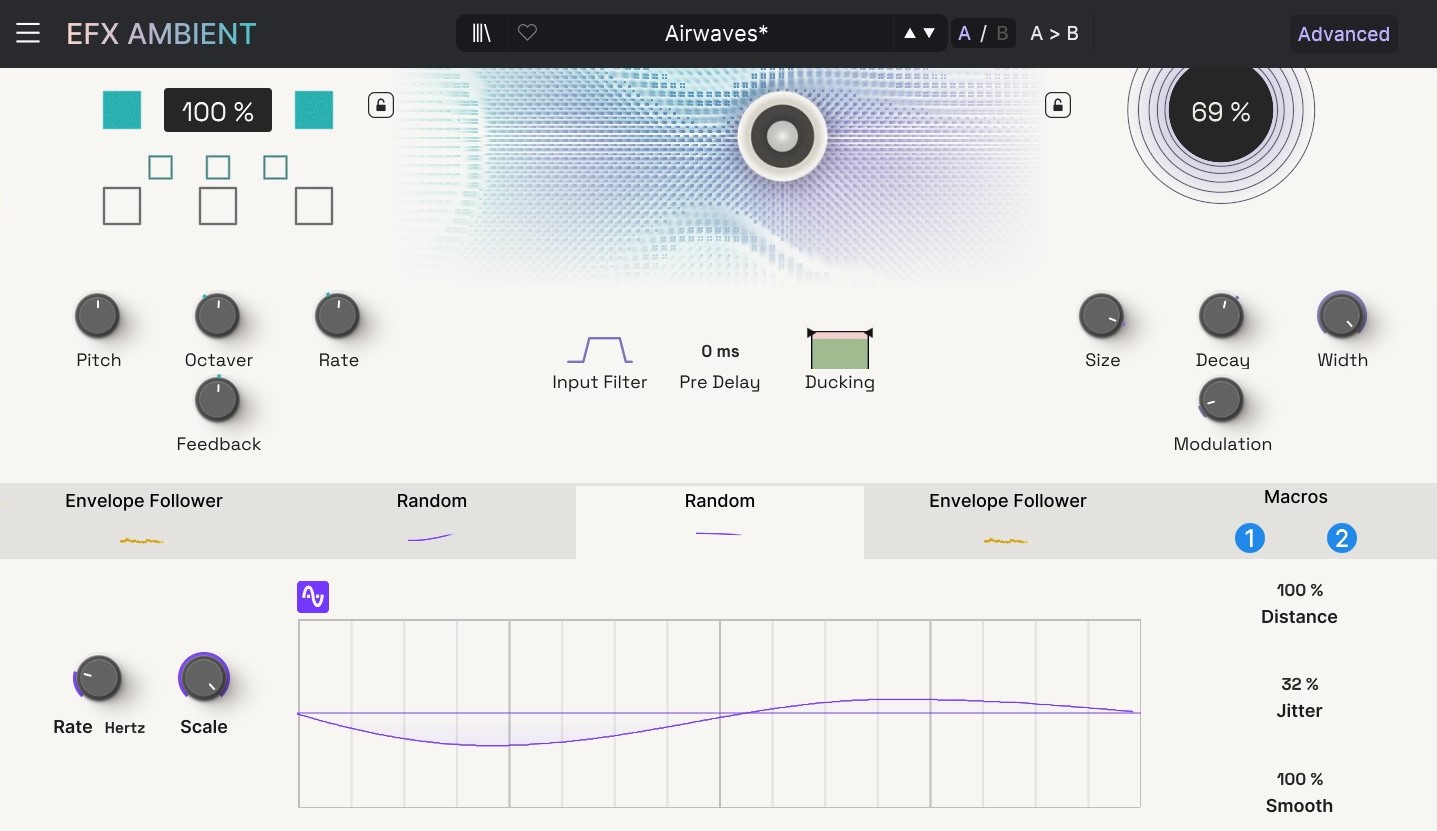Toggle the left lock icon
This screenshot has height=831, width=1437.
[380, 105]
